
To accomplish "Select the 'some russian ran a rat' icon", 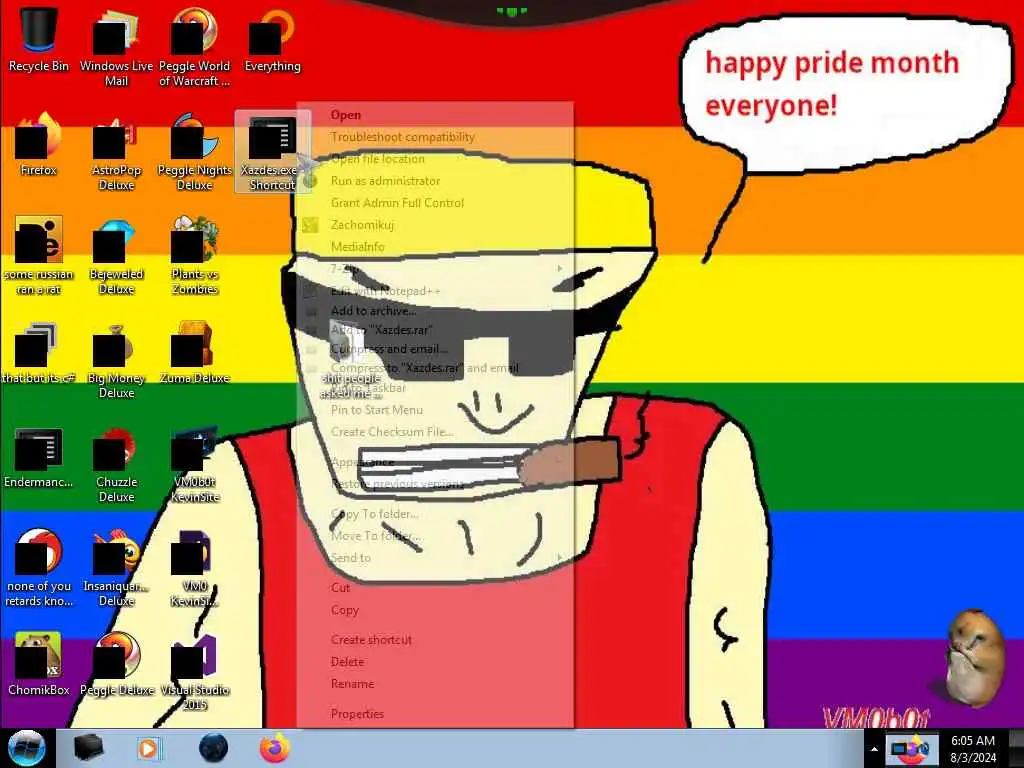I will coord(39,256).
